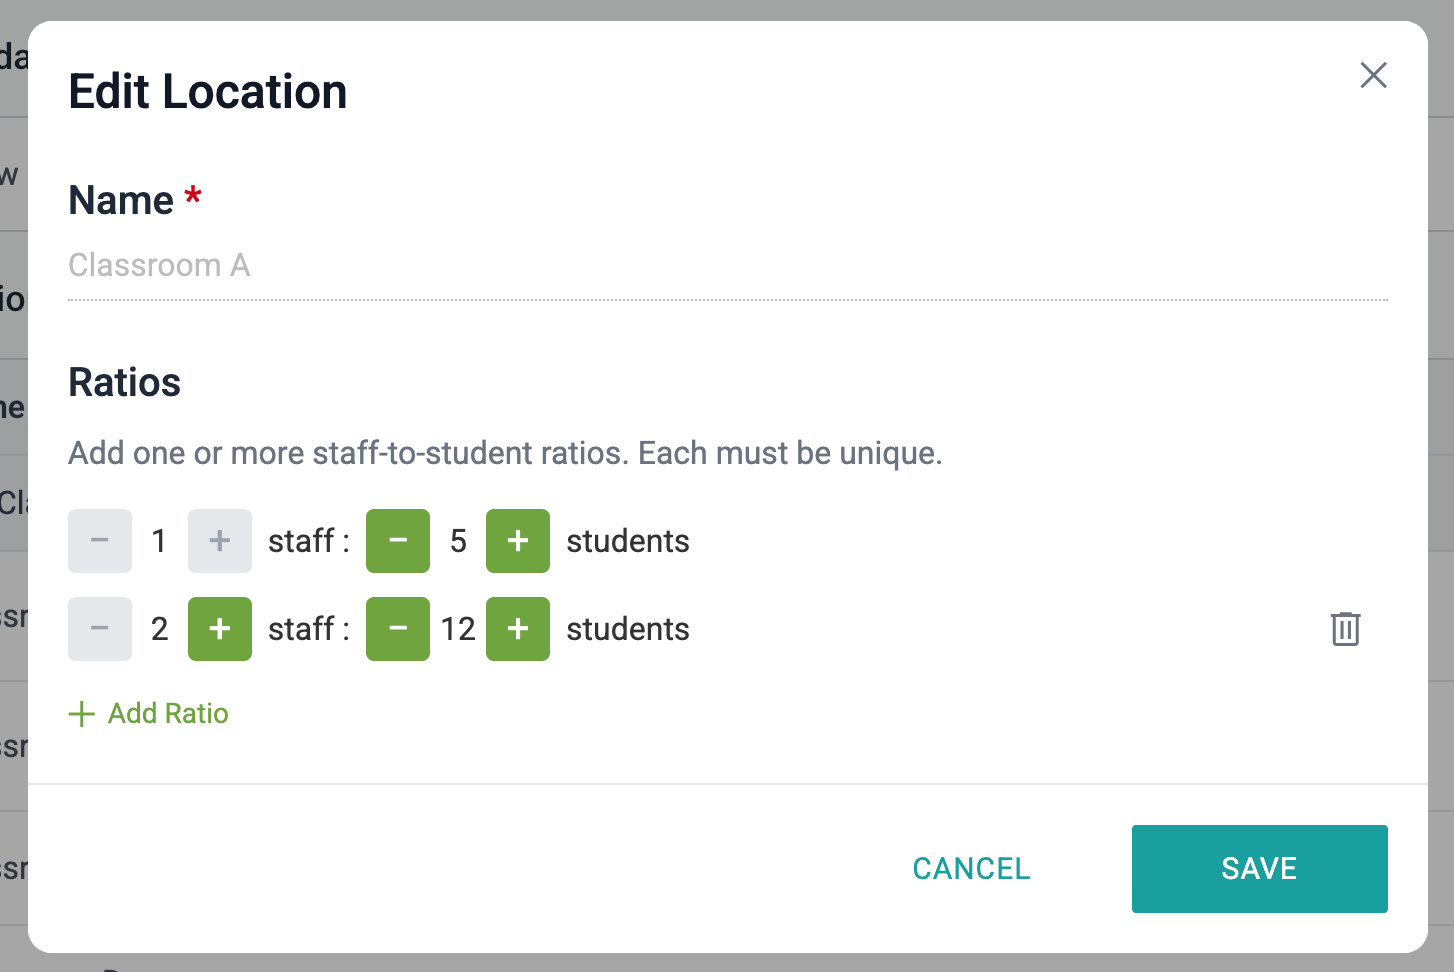The width and height of the screenshot is (1454, 972).
Task: Increase staff above 2 in second ratio
Action: (220, 629)
